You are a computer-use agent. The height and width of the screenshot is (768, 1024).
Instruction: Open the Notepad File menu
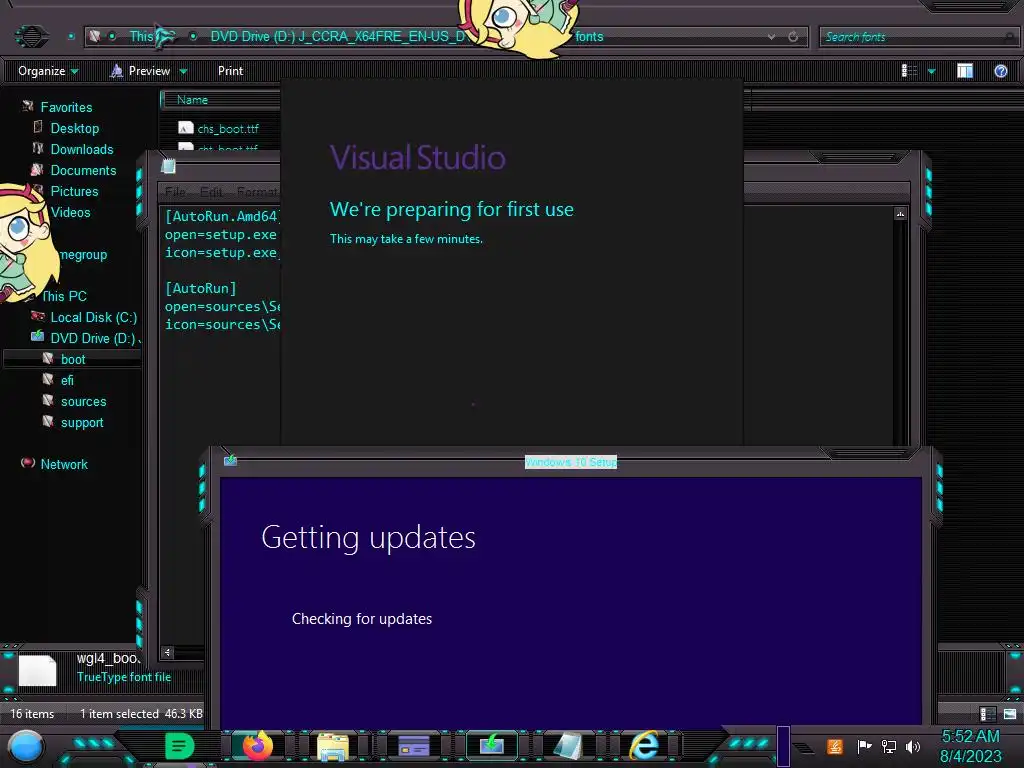174,192
